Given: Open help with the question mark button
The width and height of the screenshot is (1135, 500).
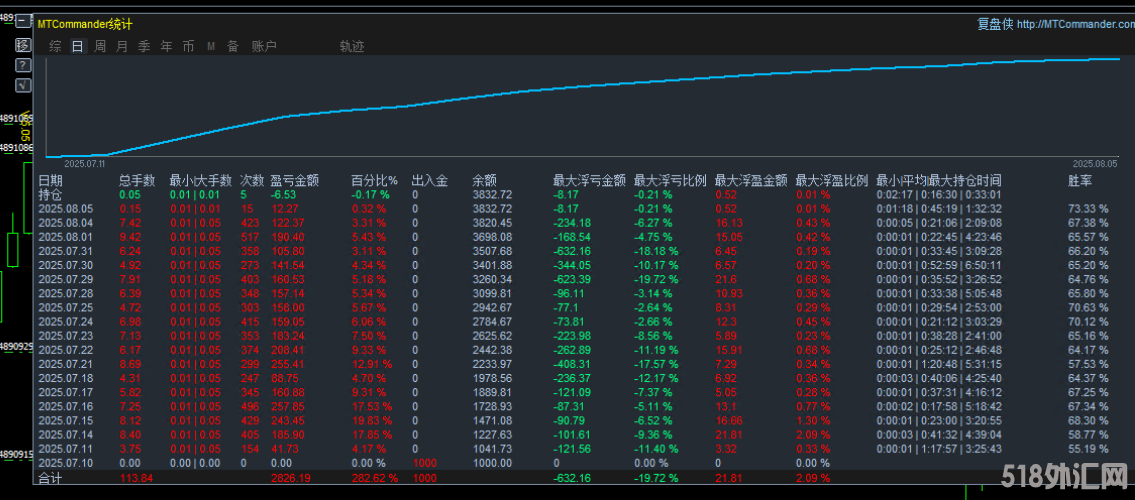Looking at the screenshot, I should click(22, 65).
